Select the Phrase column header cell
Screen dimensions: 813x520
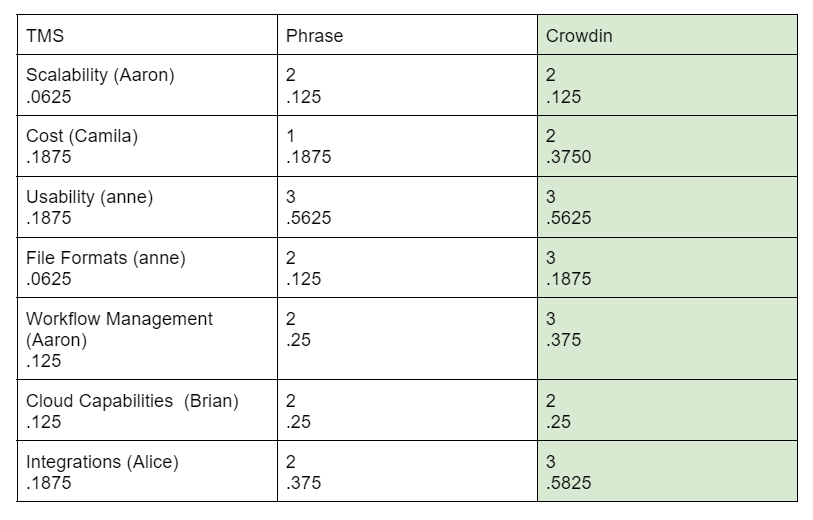pyautogui.click(x=407, y=36)
